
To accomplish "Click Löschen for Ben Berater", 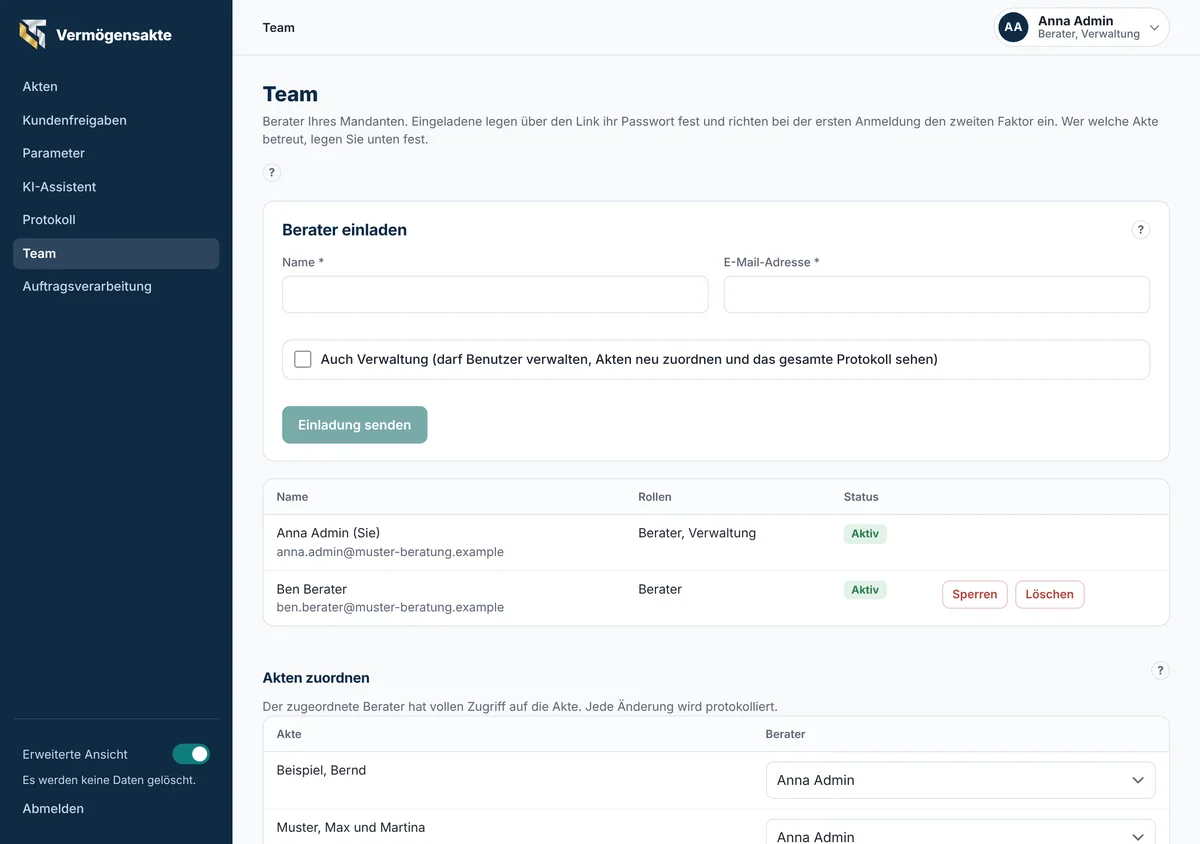I will [x=1049, y=594].
